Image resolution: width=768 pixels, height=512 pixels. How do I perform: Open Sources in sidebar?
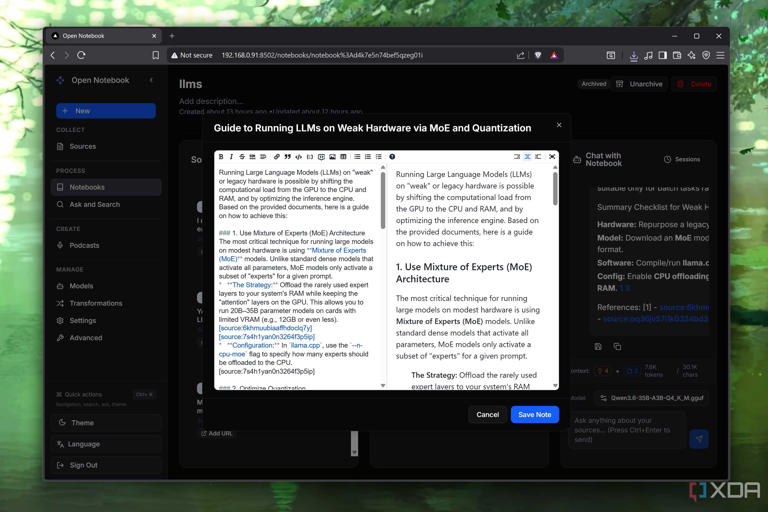point(106,146)
